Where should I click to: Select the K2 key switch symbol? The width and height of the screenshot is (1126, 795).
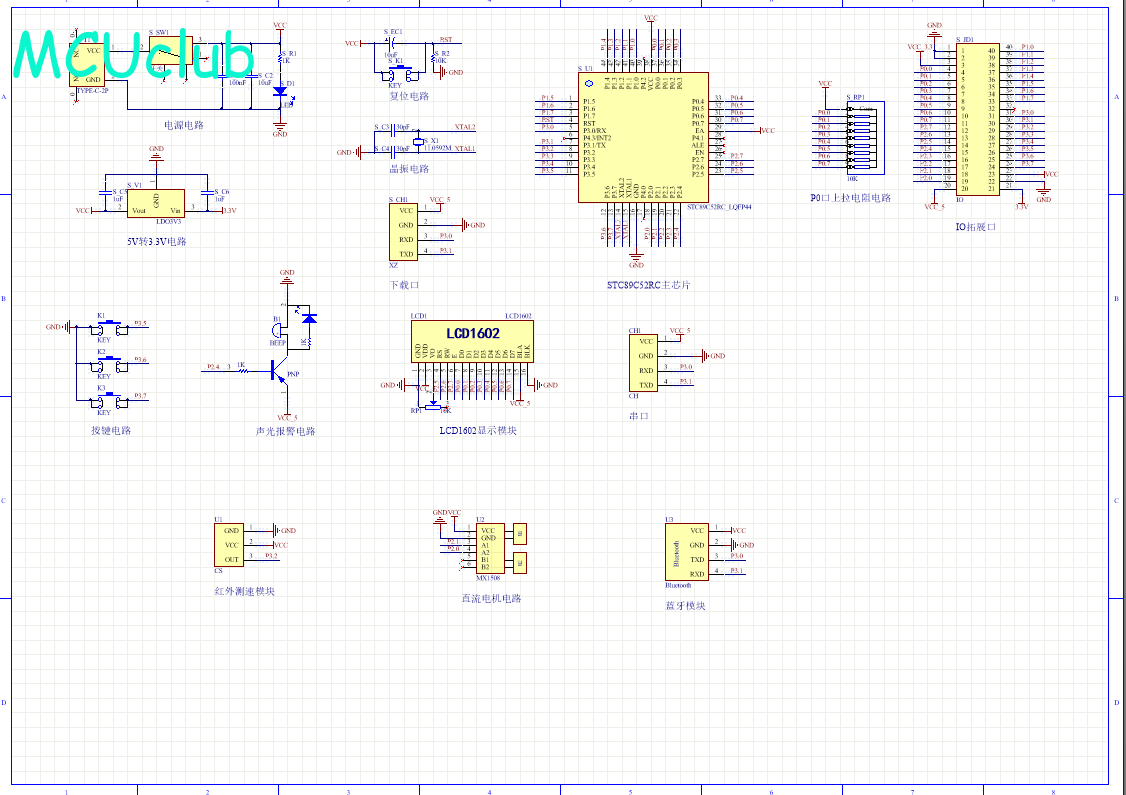tap(109, 365)
